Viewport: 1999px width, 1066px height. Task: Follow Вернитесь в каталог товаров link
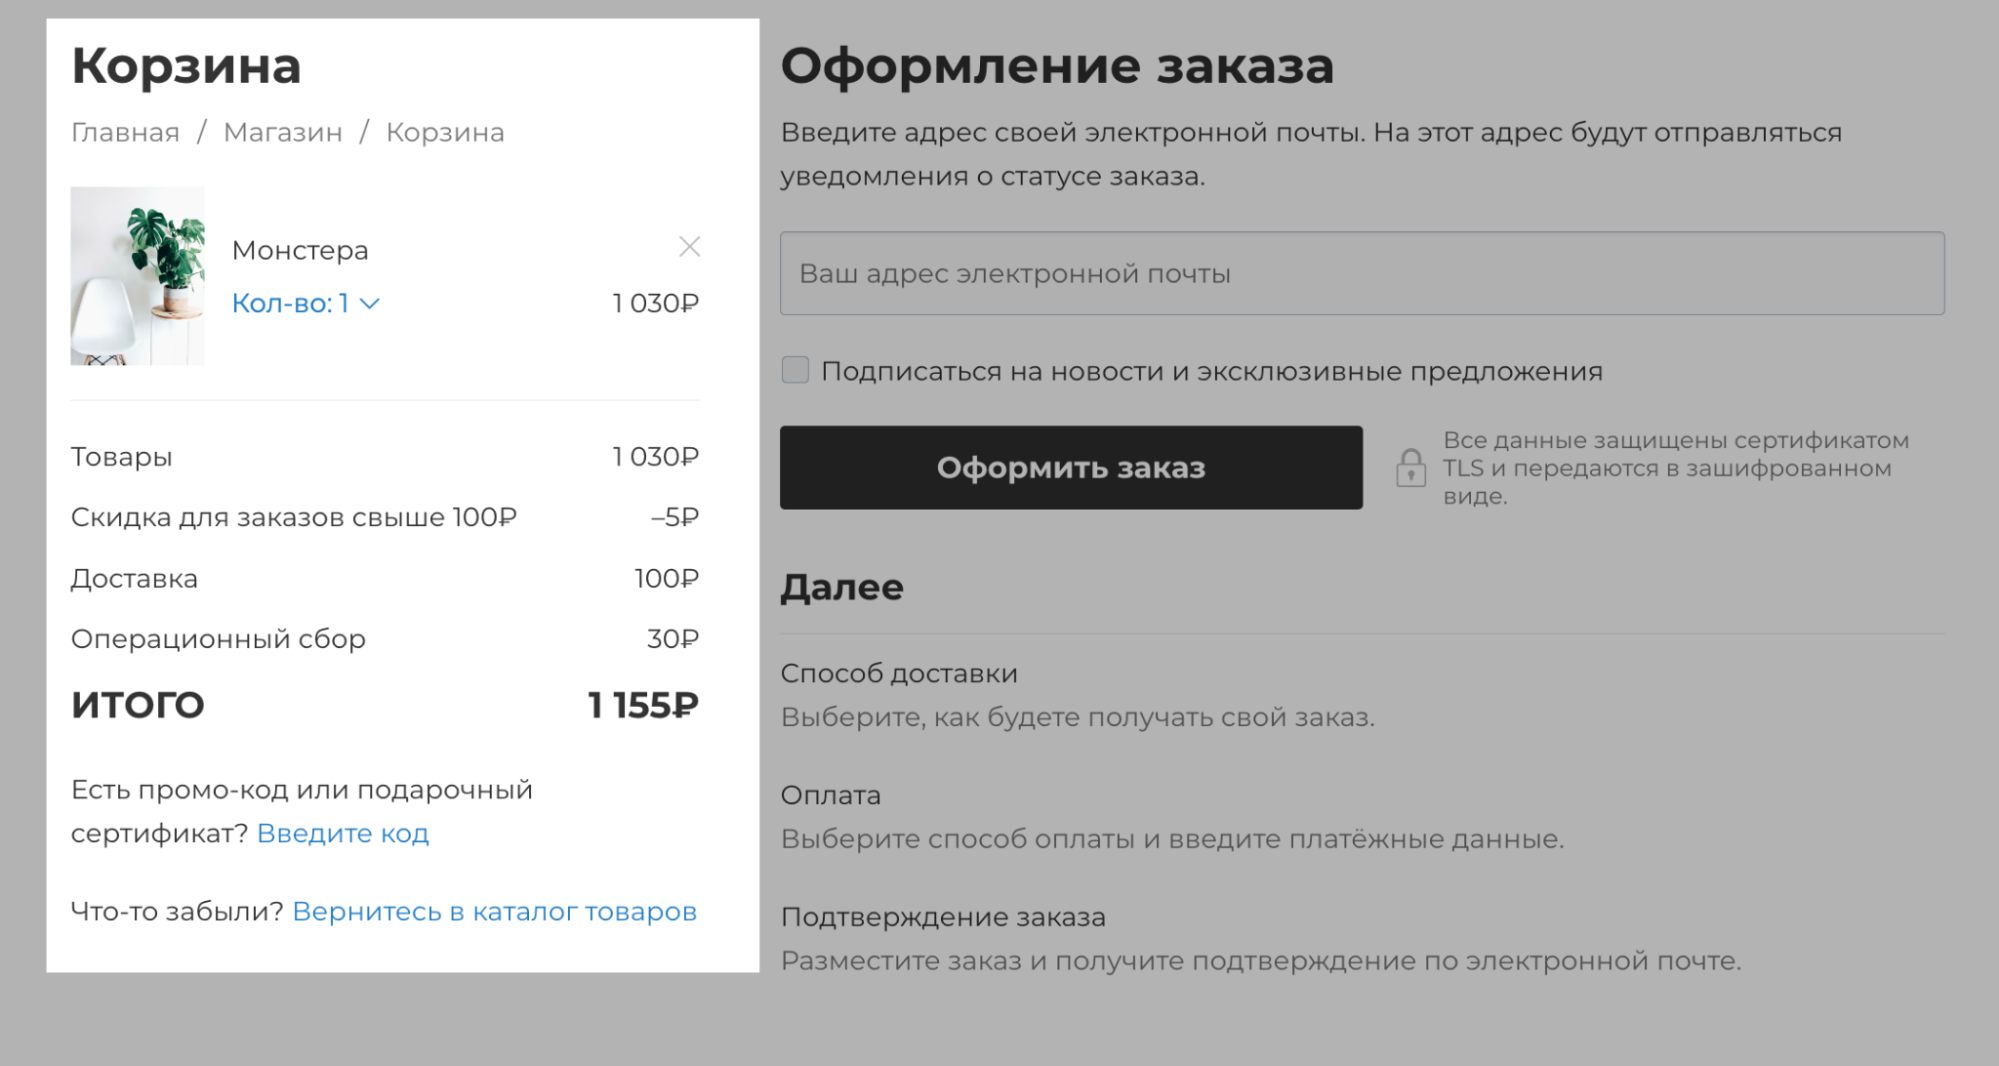pos(494,911)
